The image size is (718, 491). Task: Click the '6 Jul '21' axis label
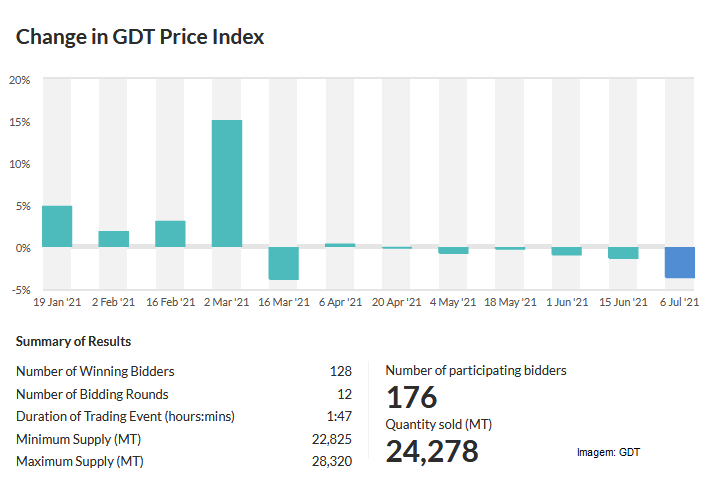pos(680,302)
